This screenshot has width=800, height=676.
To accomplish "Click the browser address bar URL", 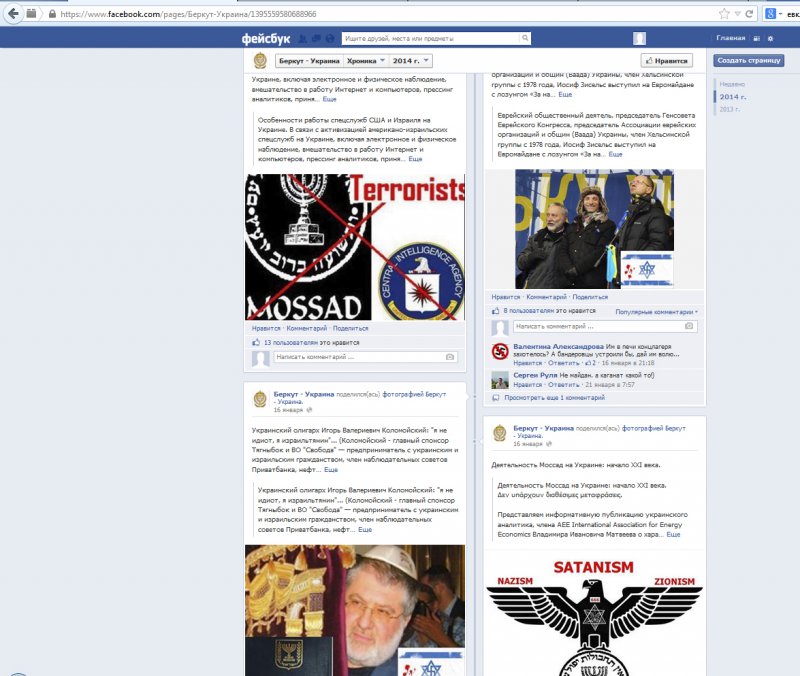I will tap(188, 14).
